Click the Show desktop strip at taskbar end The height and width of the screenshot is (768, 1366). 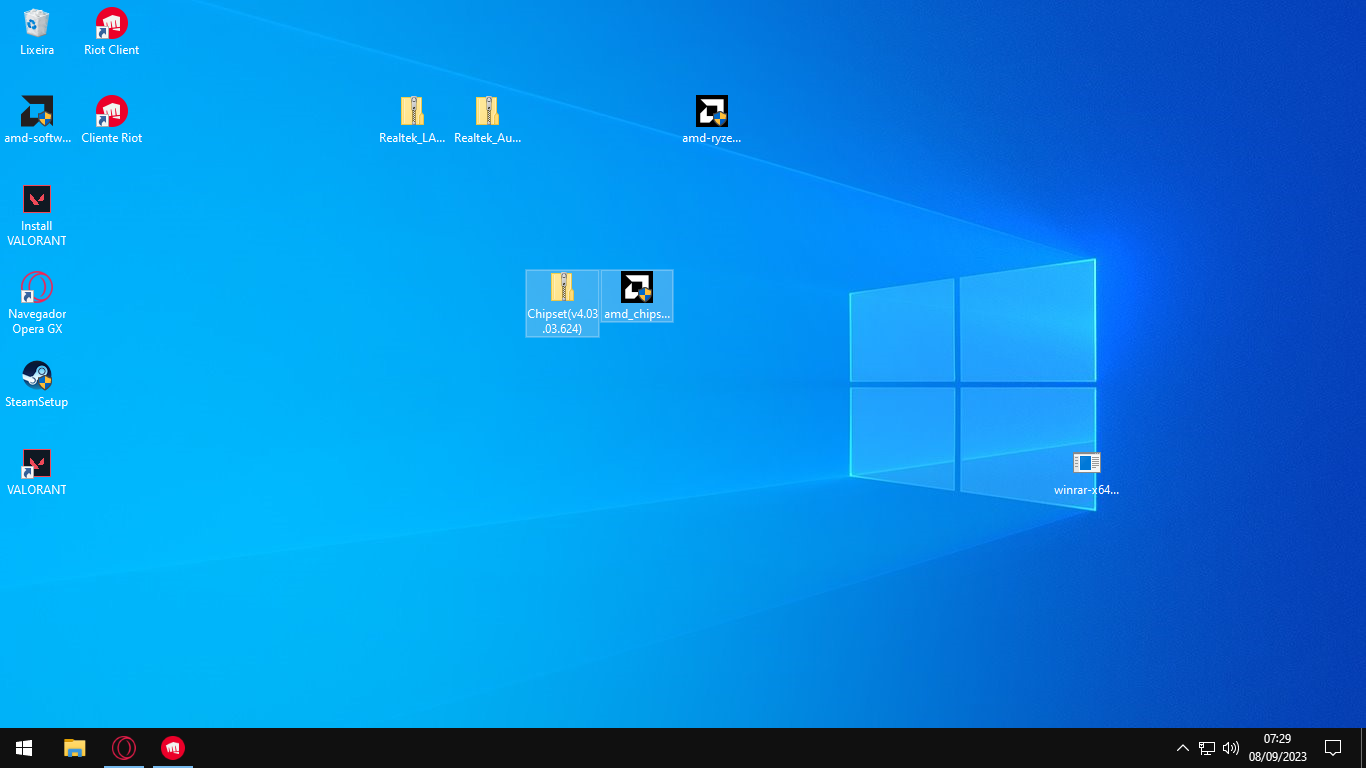click(1363, 748)
